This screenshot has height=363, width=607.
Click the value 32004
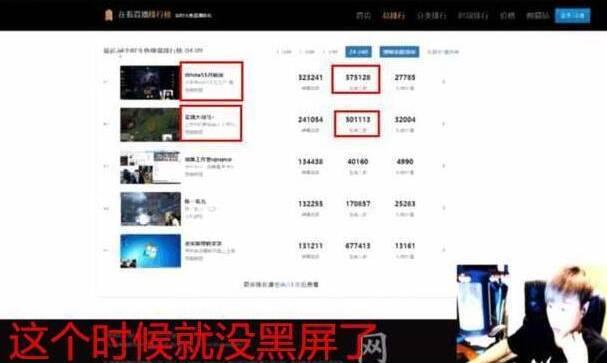405,120
